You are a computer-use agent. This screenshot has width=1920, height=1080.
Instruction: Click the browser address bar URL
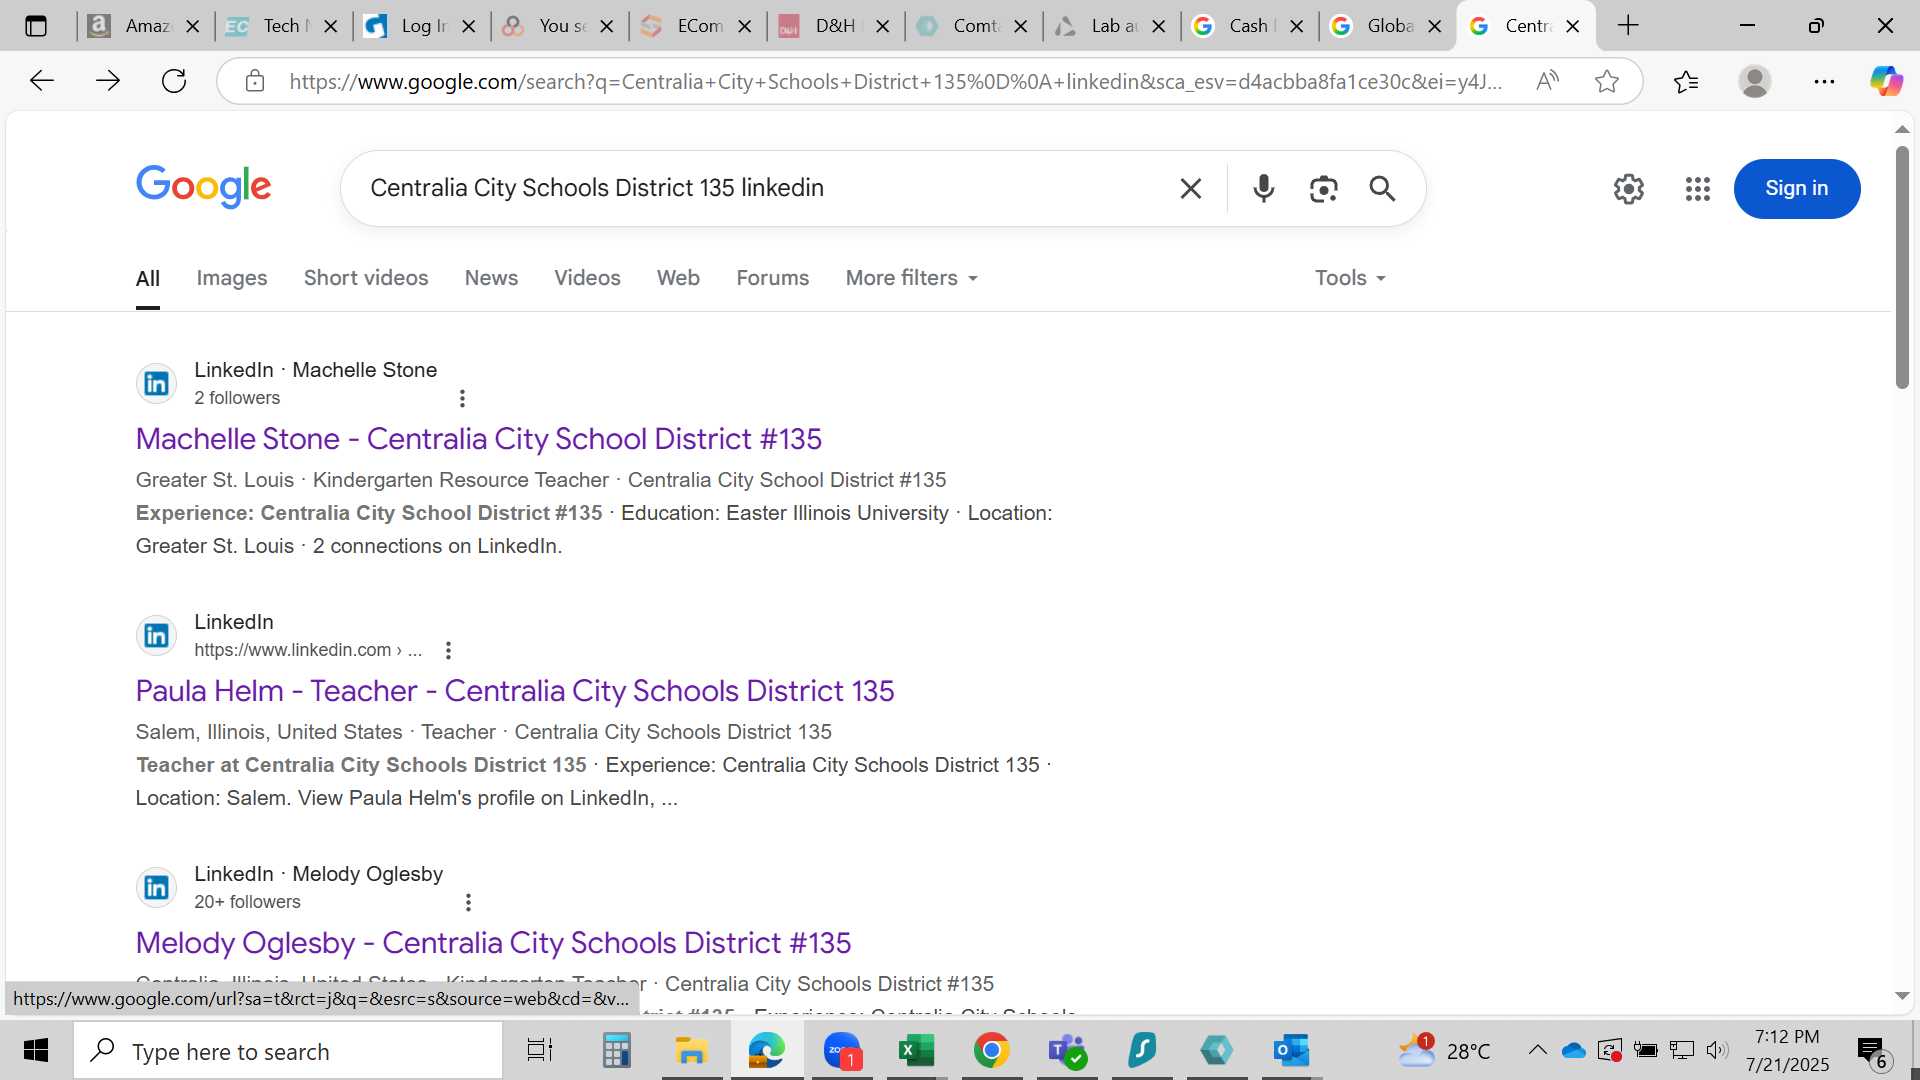[x=895, y=81]
